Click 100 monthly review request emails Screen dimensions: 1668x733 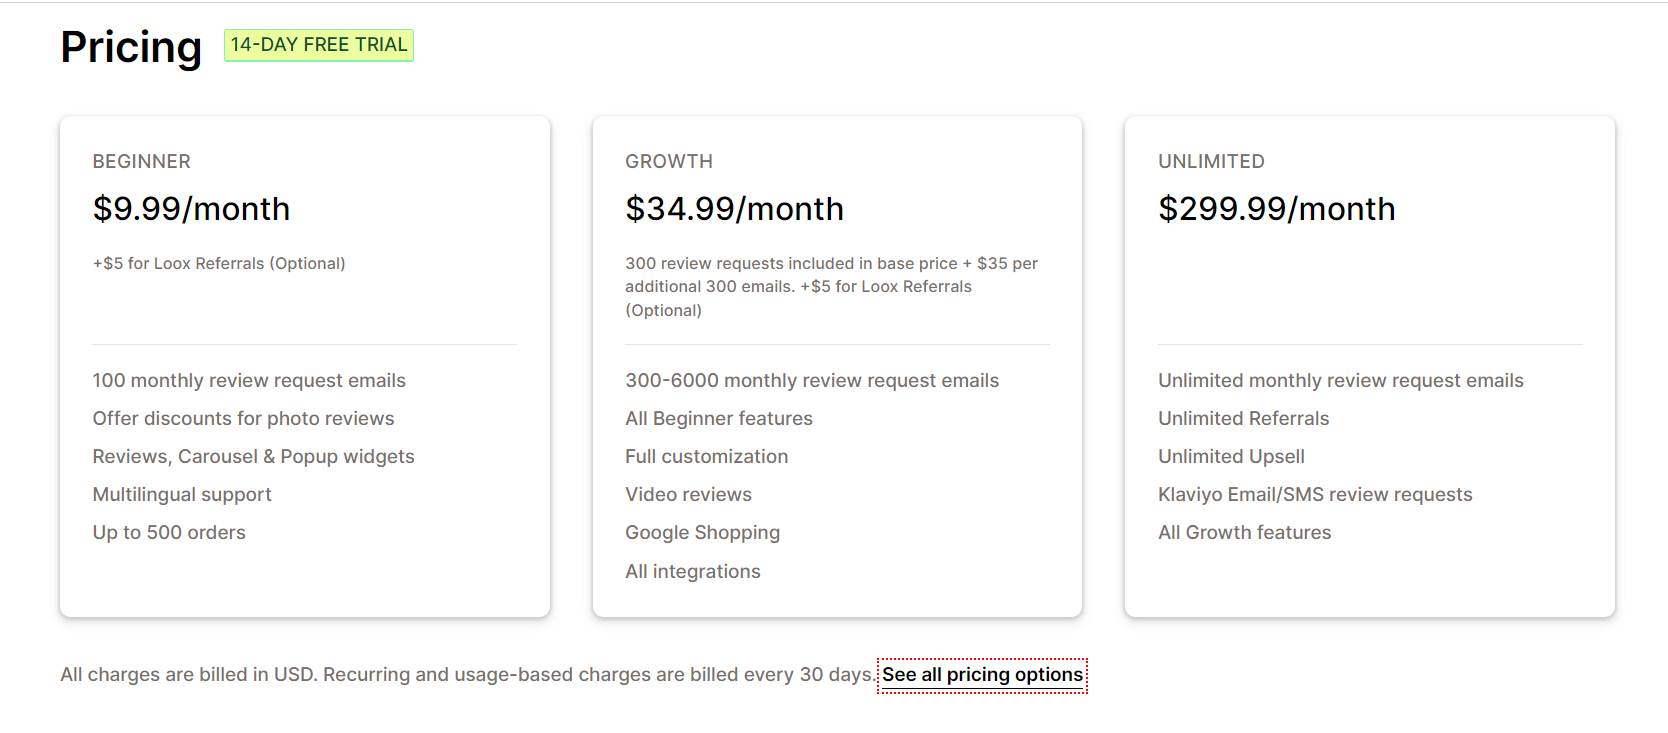coord(249,381)
